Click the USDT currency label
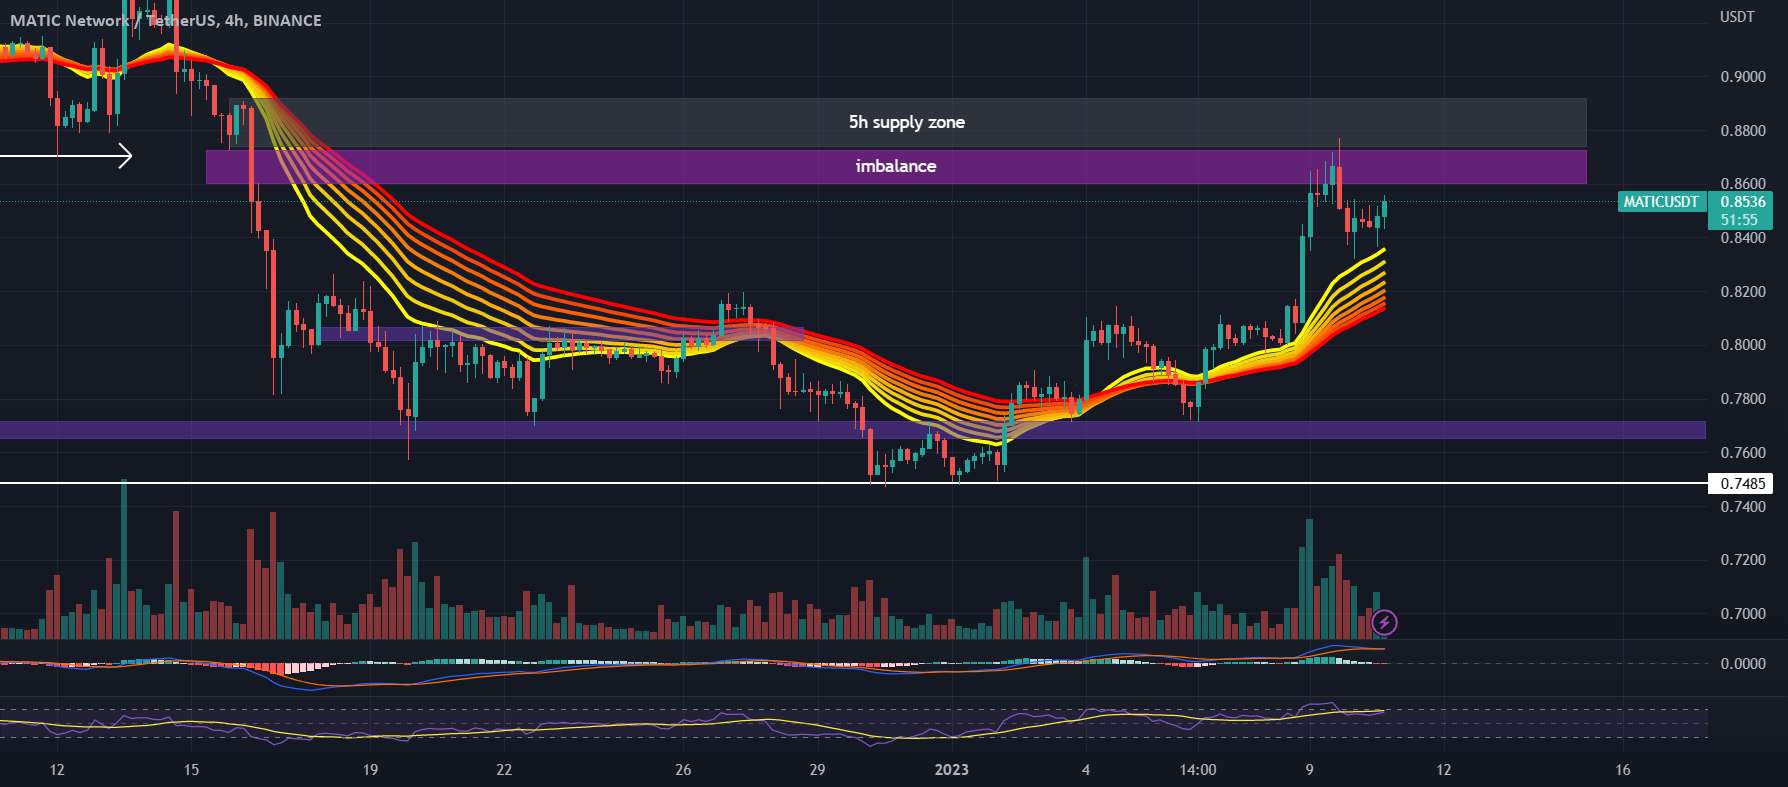 (1737, 16)
